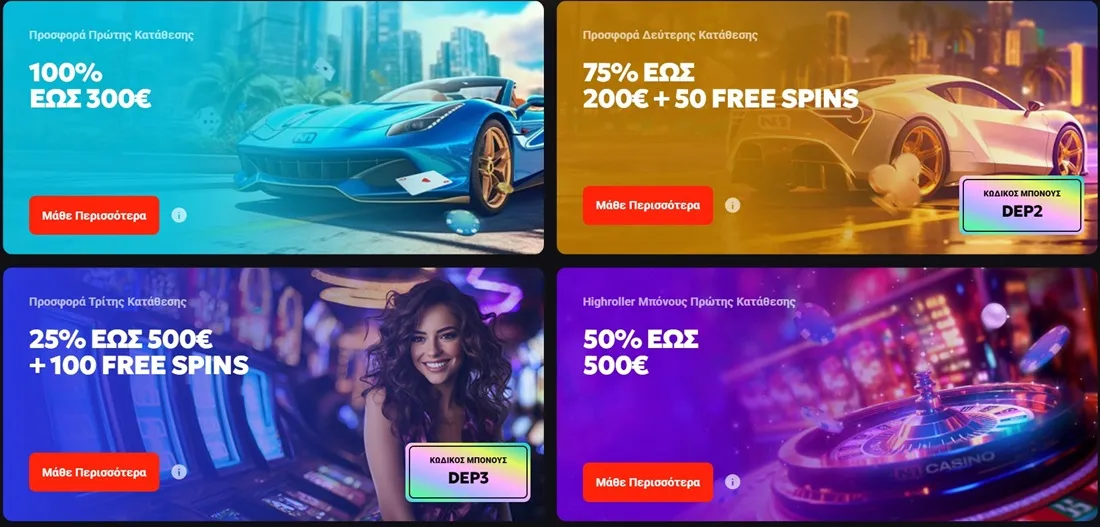Click Μάθε Περισσότερα on 100% έως 300€ offer
This screenshot has width=1100, height=527.
tap(94, 215)
